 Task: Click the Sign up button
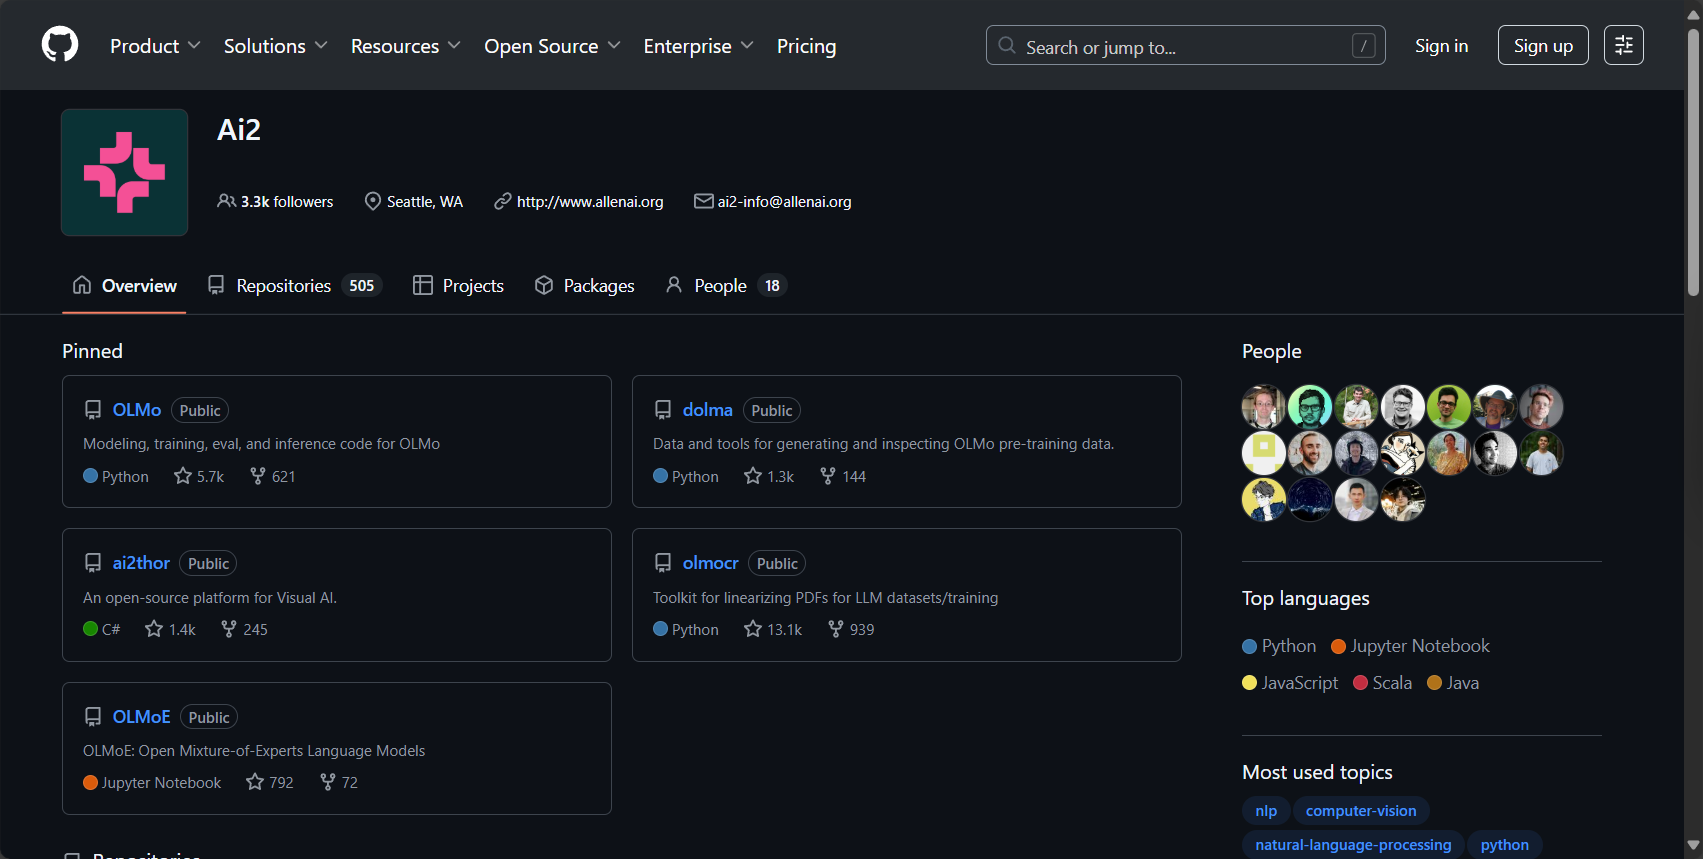pyautogui.click(x=1543, y=45)
